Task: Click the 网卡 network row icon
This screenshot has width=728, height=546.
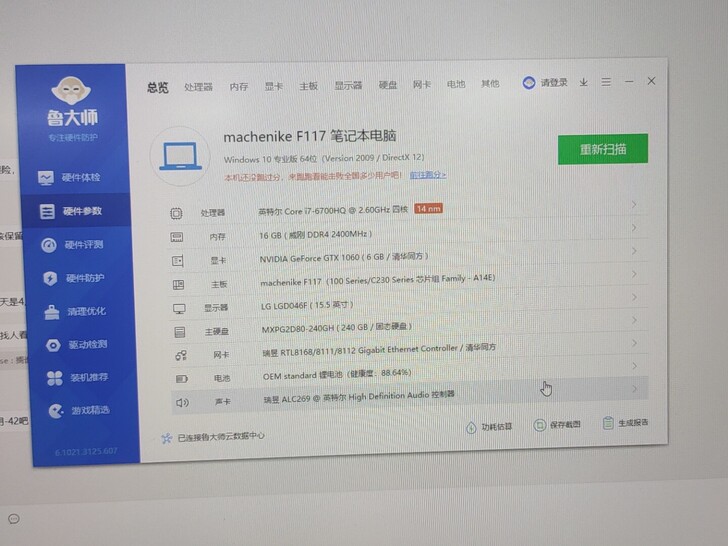Action: 181,356
